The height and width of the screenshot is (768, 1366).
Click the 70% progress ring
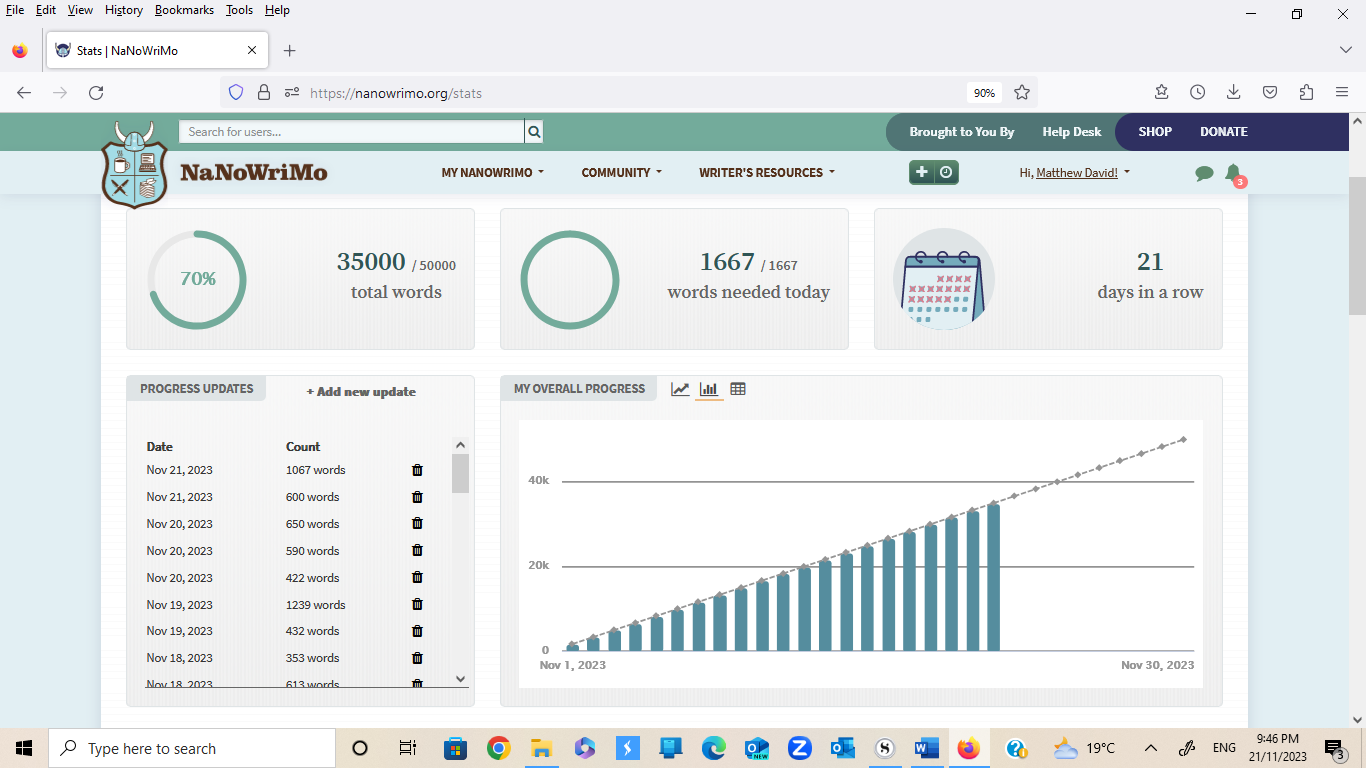(x=197, y=279)
